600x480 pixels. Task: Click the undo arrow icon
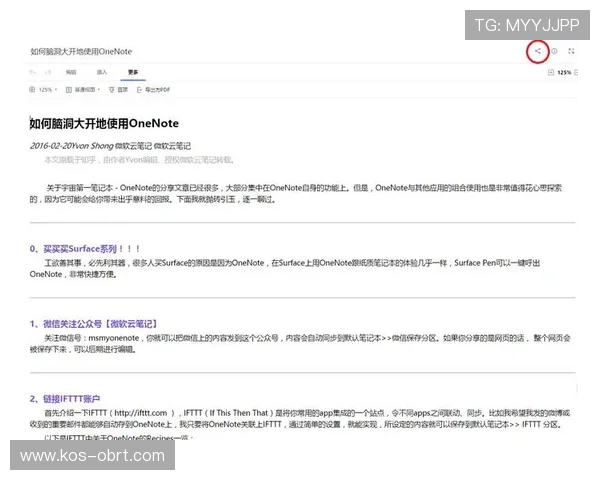pos(33,72)
